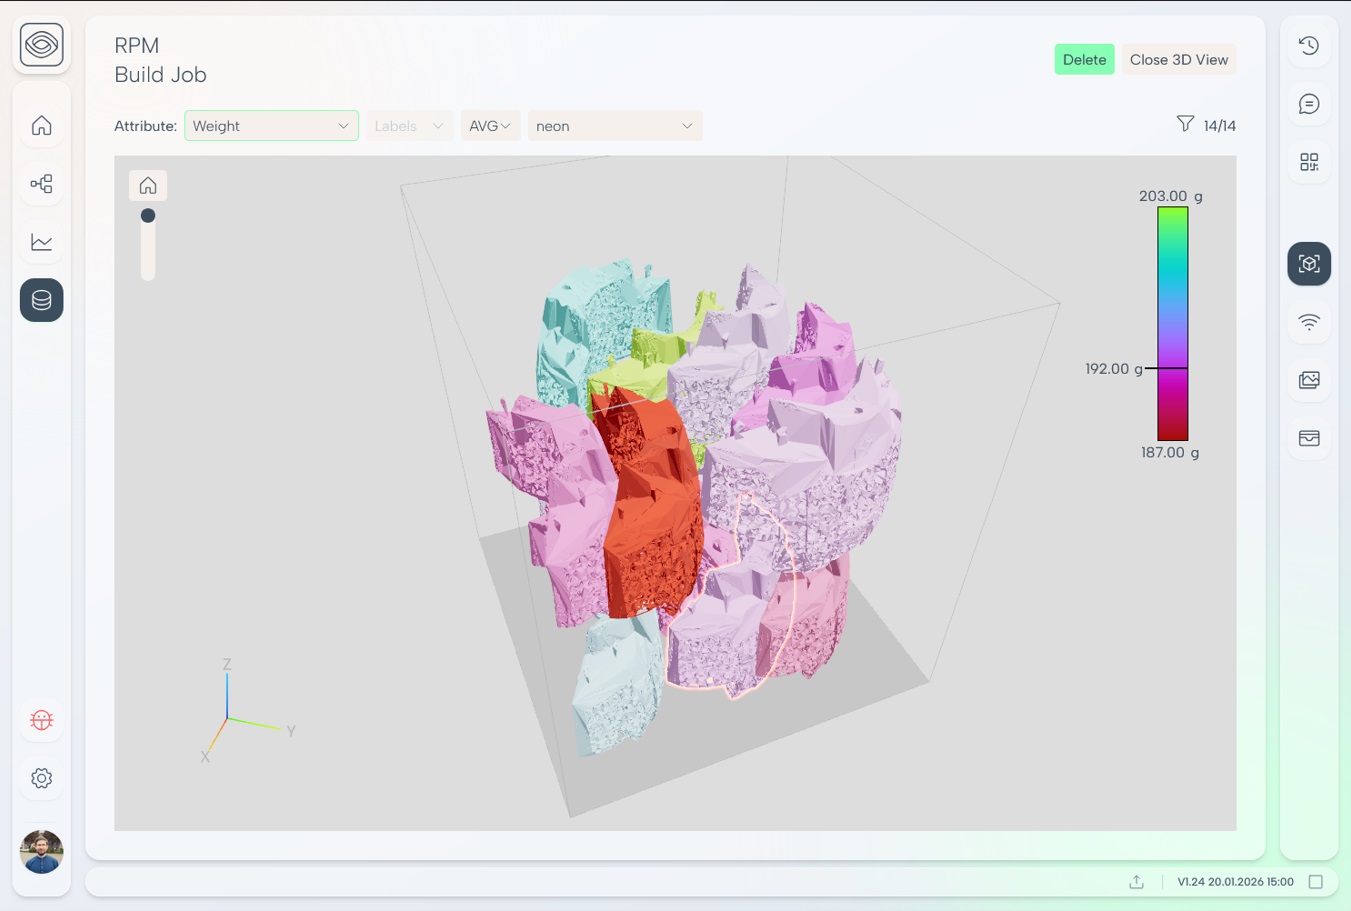Click the red bug report icon
Screen dimensions: 1351x911
point(41,720)
